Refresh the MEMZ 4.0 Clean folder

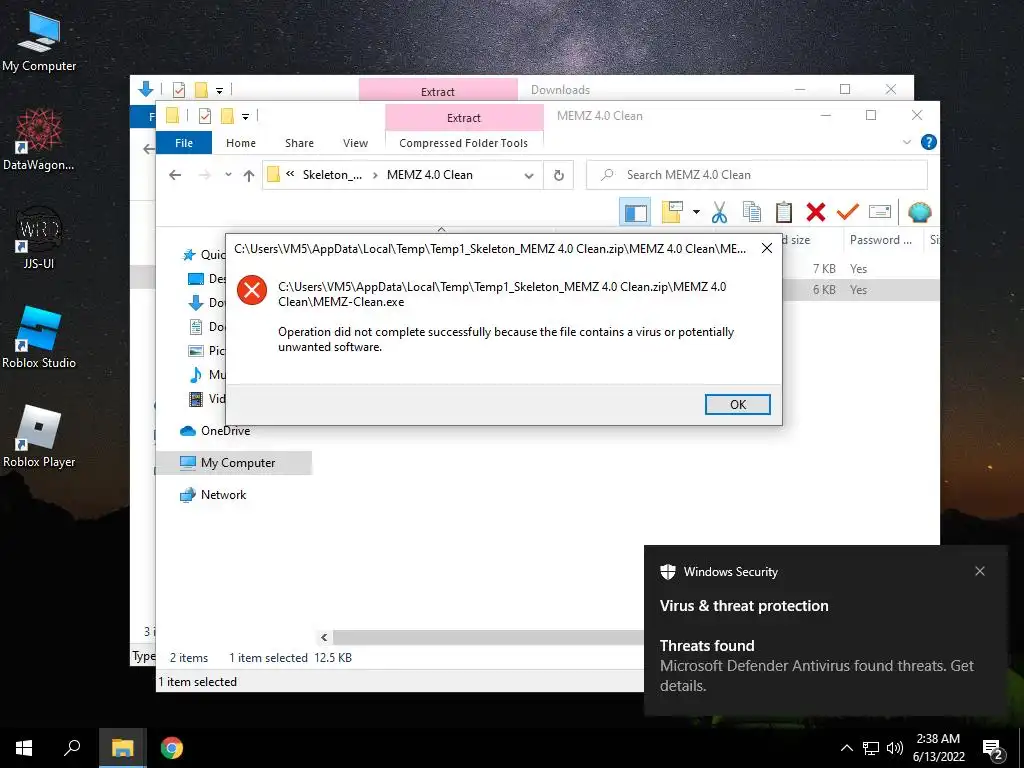(558, 175)
